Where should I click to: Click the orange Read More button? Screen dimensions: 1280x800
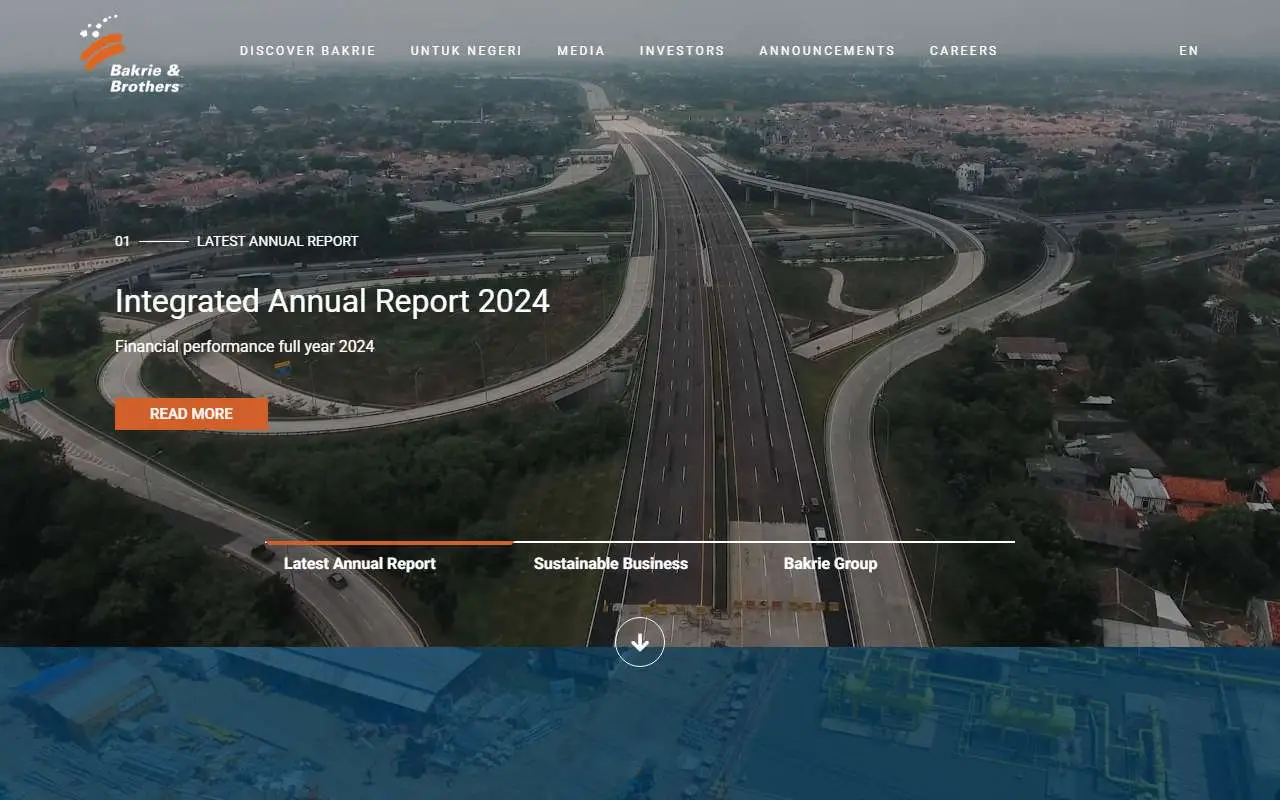191,414
